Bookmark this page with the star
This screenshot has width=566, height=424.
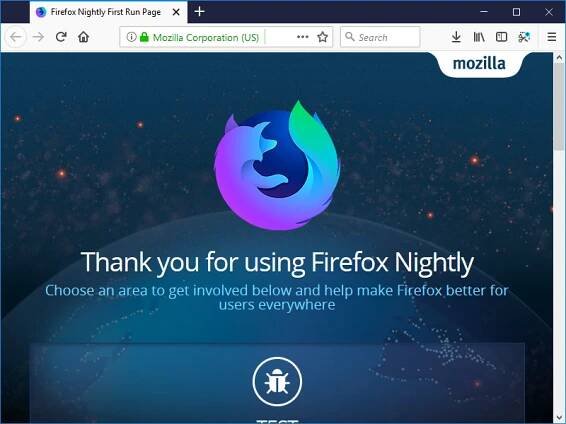[x=322, y=37]
